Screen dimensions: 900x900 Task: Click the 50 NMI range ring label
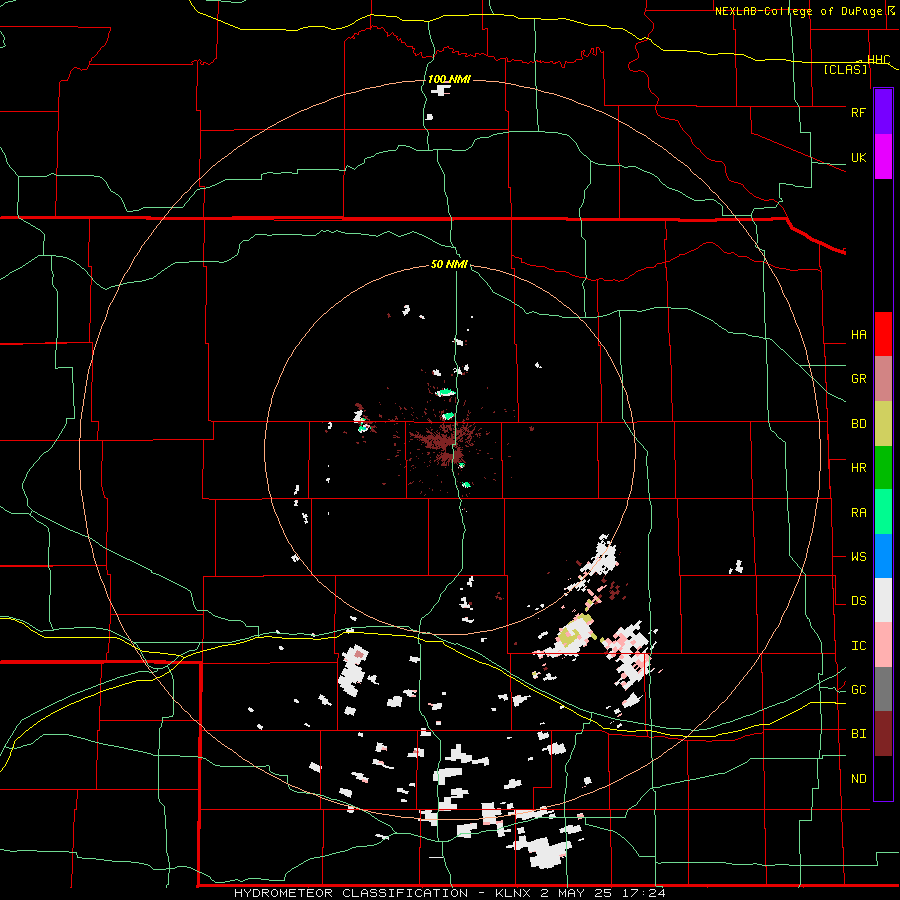coord(449,265)
